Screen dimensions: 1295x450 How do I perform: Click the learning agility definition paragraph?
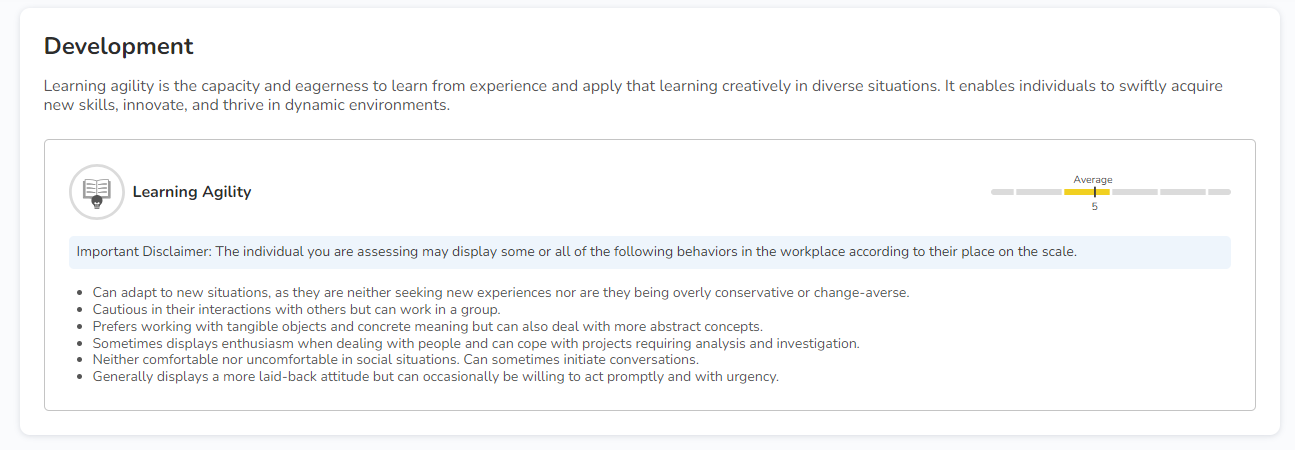click(x=633, y=96)
